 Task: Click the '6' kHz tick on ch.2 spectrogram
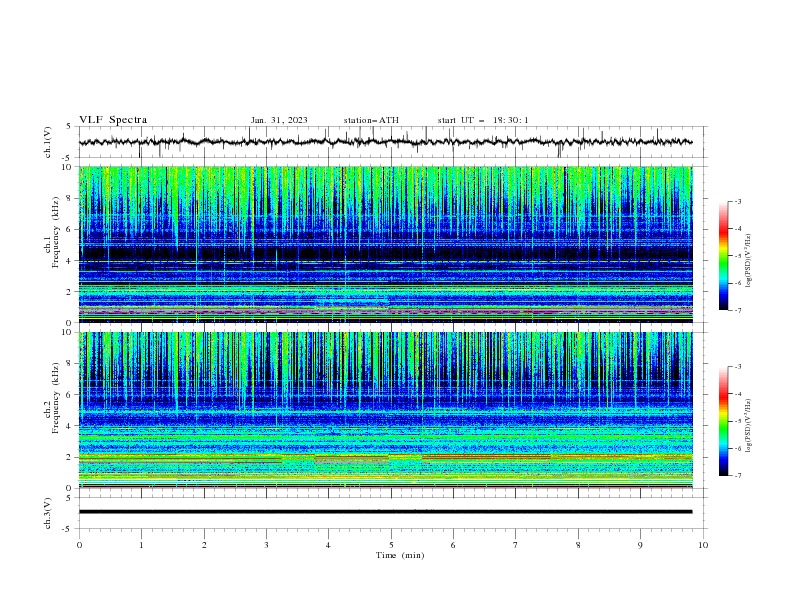(x=70, y=395)
